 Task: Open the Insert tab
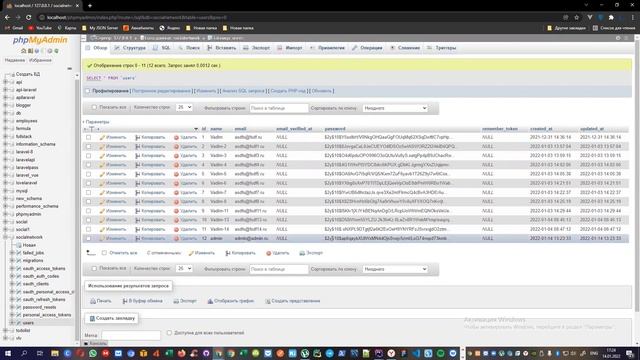[222, 48]
